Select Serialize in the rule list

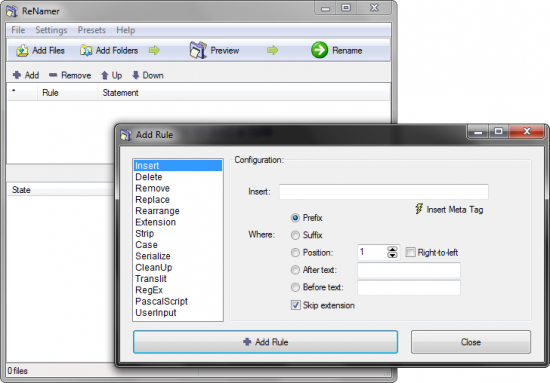coord(178,256)
